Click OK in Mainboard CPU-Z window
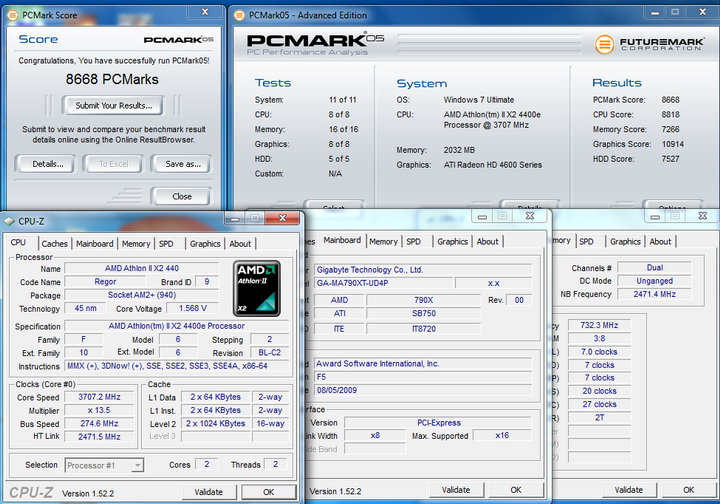This screenshot has width=720, height=504. point(516,490)
